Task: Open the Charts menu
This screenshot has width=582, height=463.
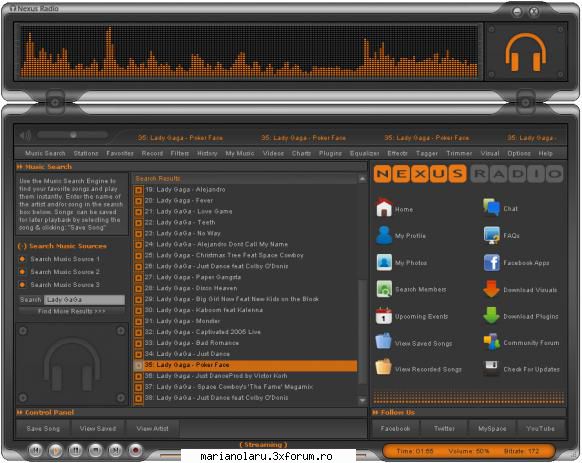Action: point(301,153)
